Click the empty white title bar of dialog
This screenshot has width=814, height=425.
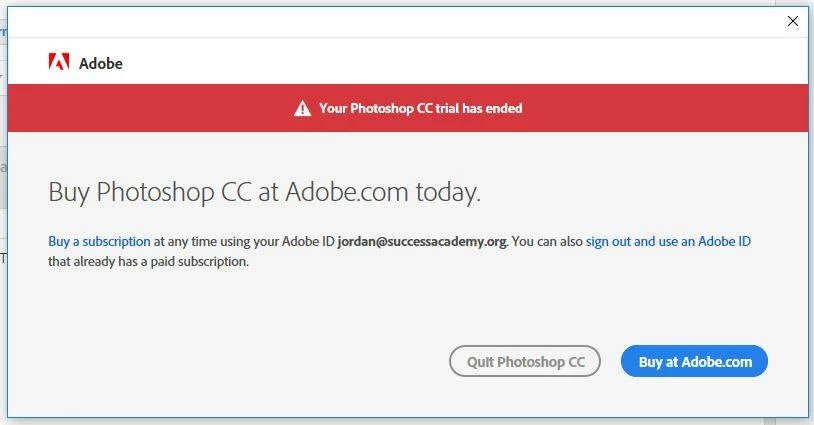pyautogui.click(x=395, y=22)
